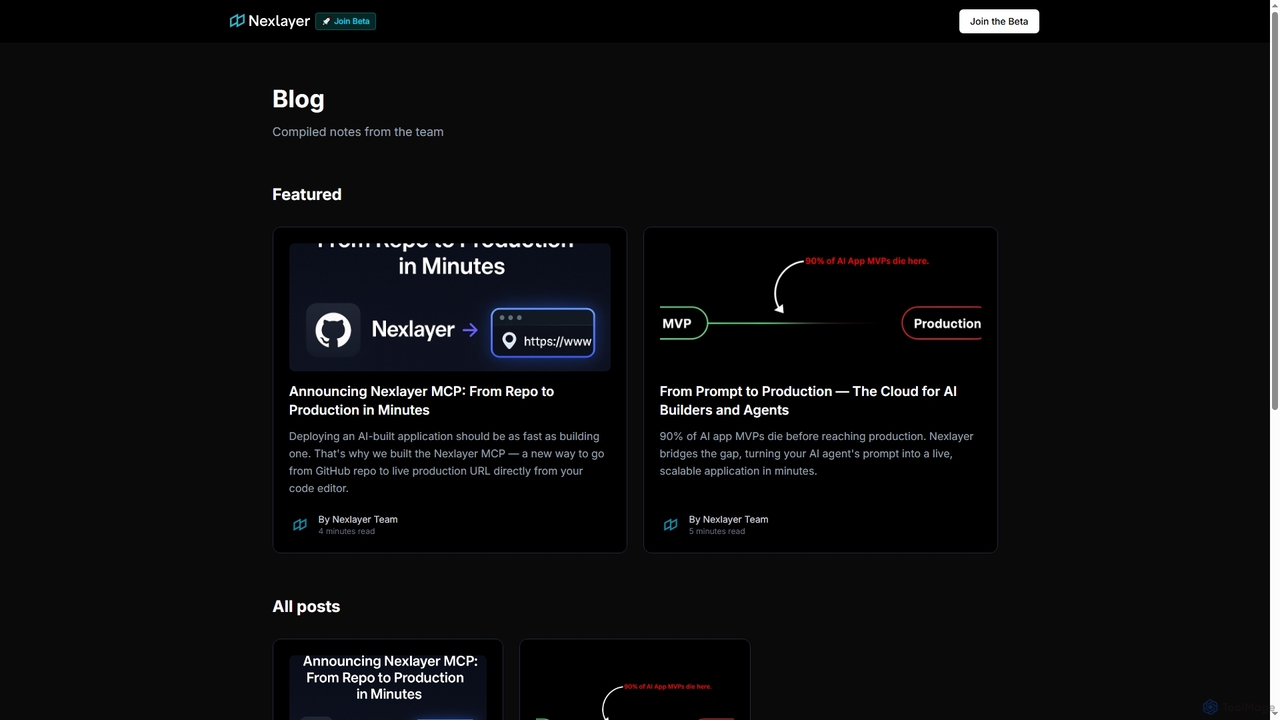Open MCP post thumbnail under All posts

coord(388,687)
